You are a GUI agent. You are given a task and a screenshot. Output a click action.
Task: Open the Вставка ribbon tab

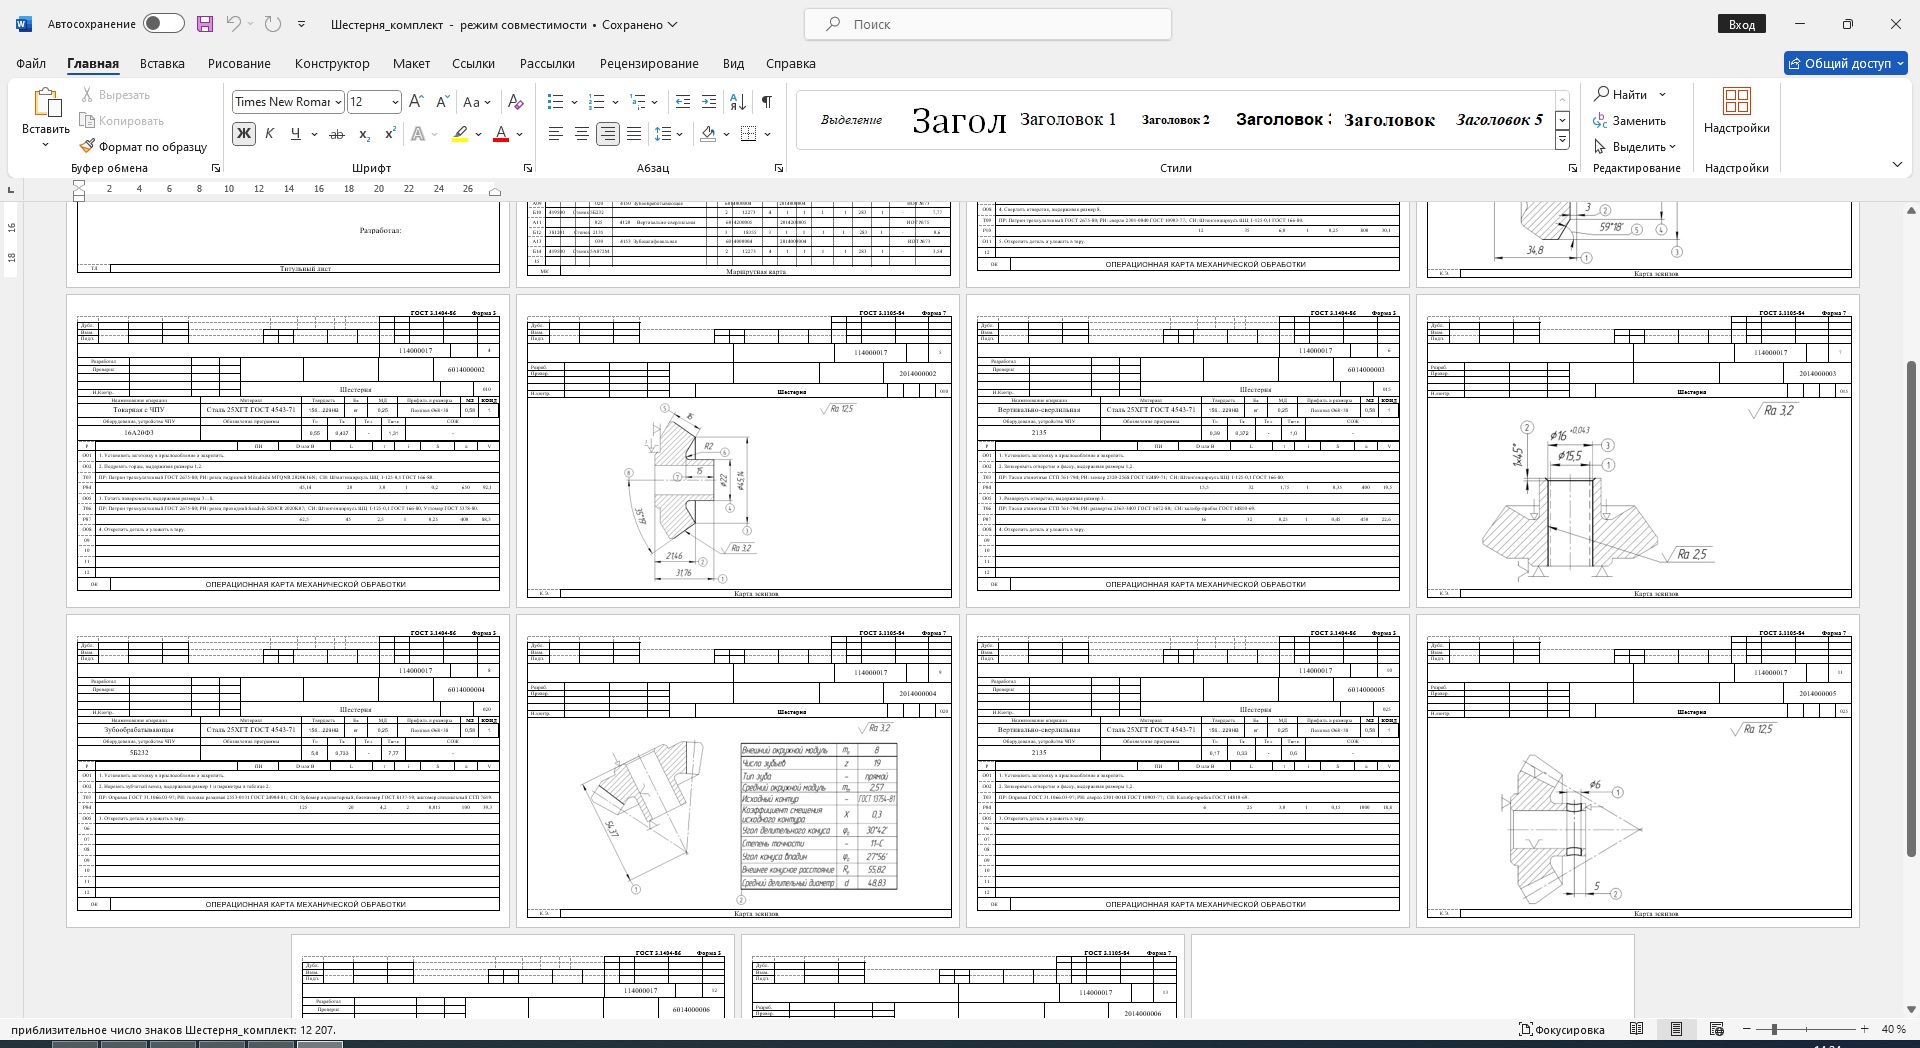[x=162, y=63]
